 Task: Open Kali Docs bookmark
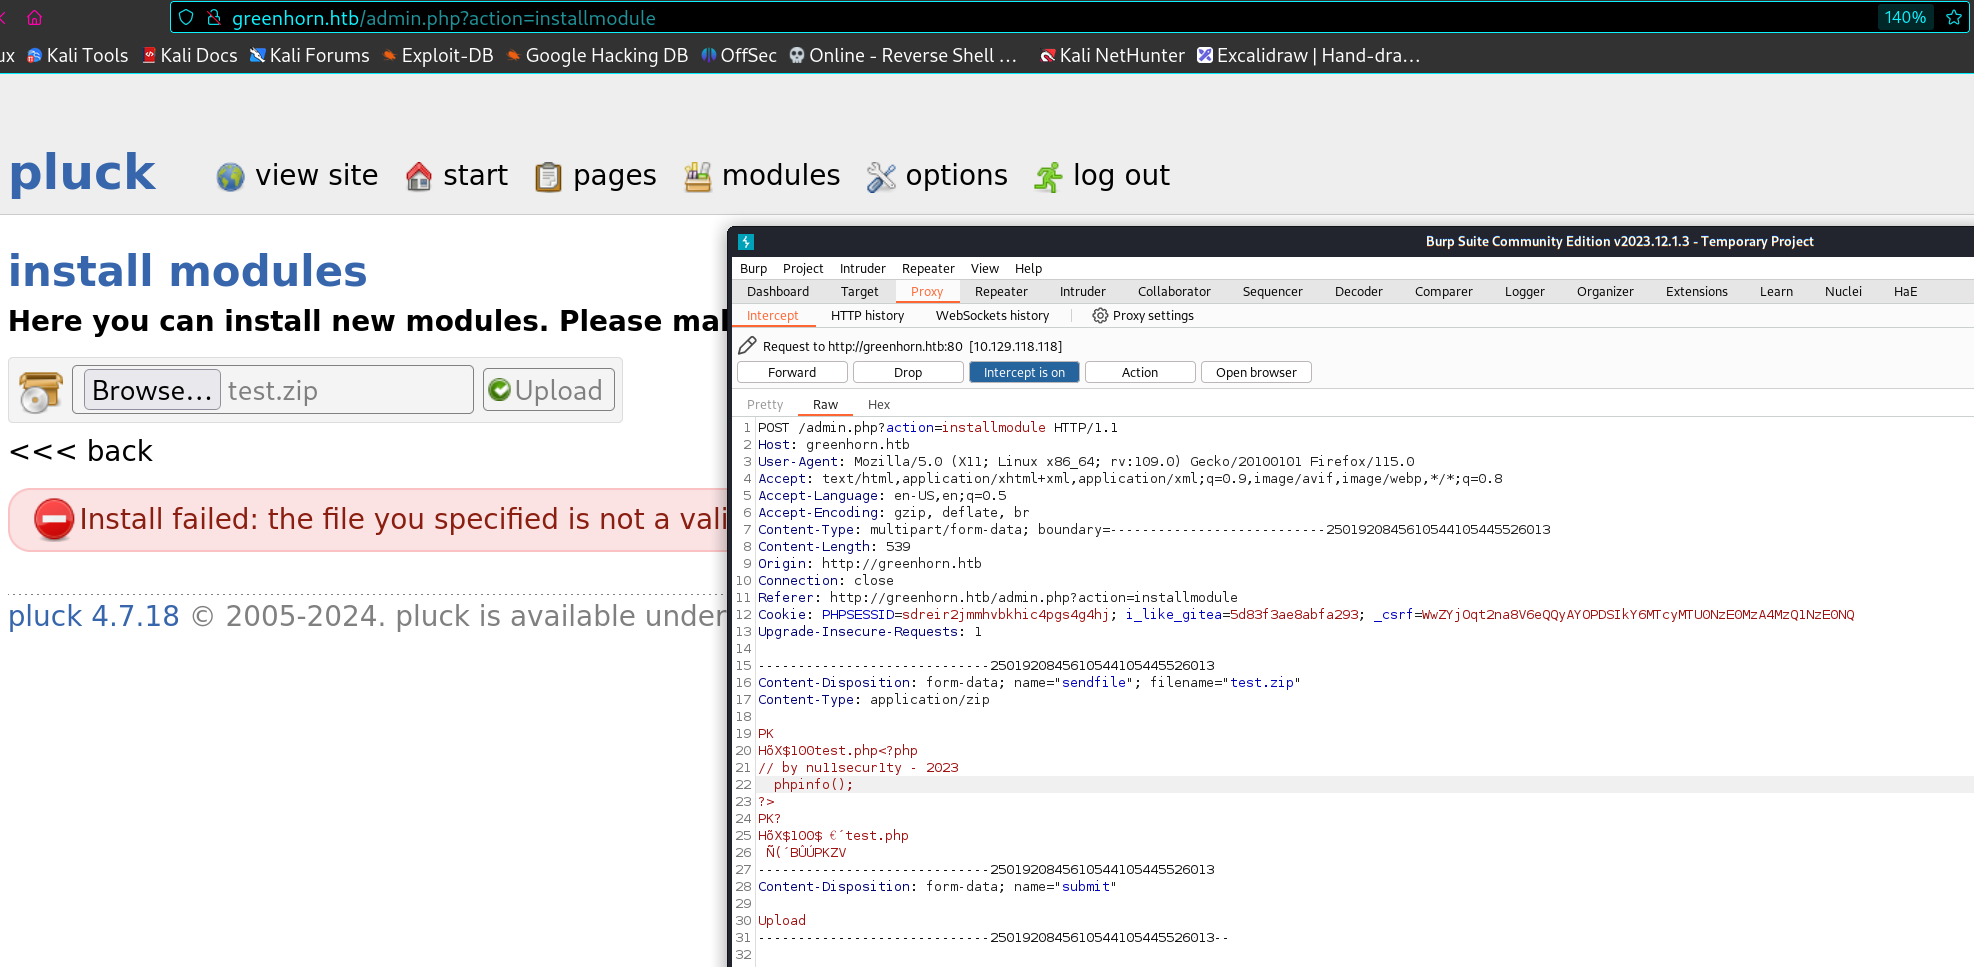pyautogui.click(x=190, y=56)
